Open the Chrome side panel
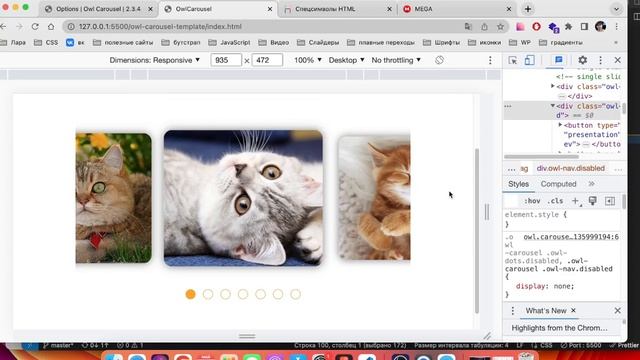 [x=584, y=27]
